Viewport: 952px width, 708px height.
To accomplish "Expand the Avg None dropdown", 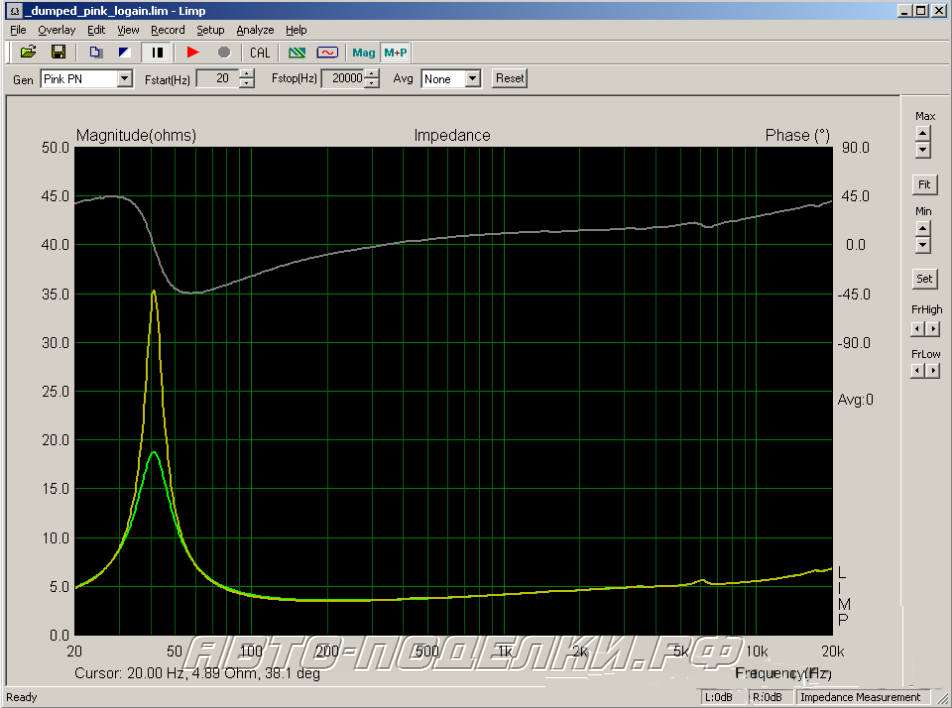I will (x=473, y=79).
